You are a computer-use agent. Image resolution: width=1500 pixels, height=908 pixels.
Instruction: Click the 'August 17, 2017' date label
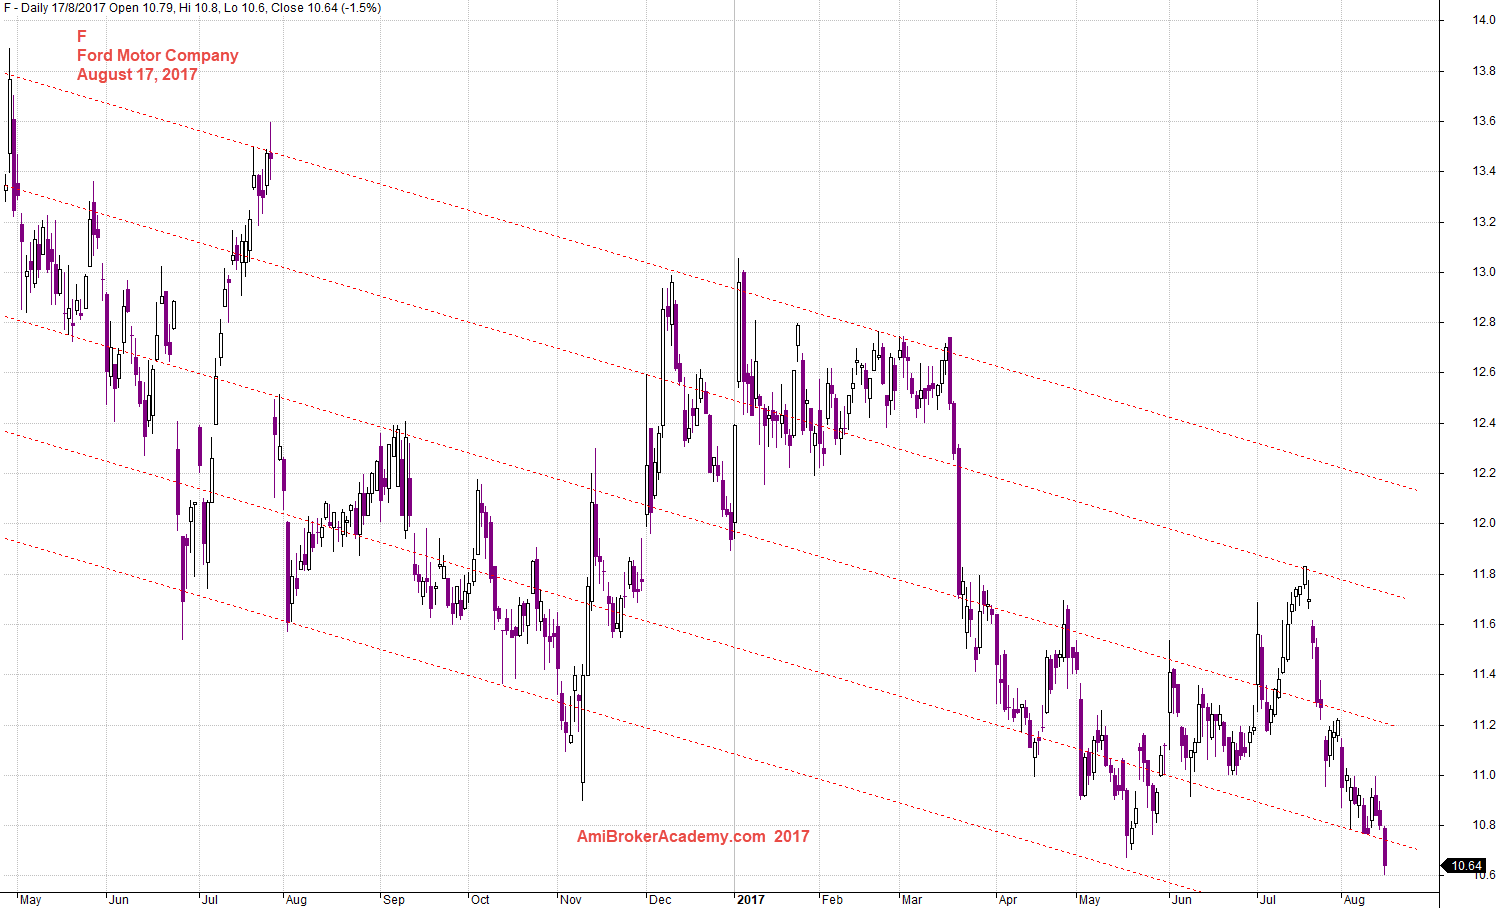pyautogui.click(x=137, y=74)
